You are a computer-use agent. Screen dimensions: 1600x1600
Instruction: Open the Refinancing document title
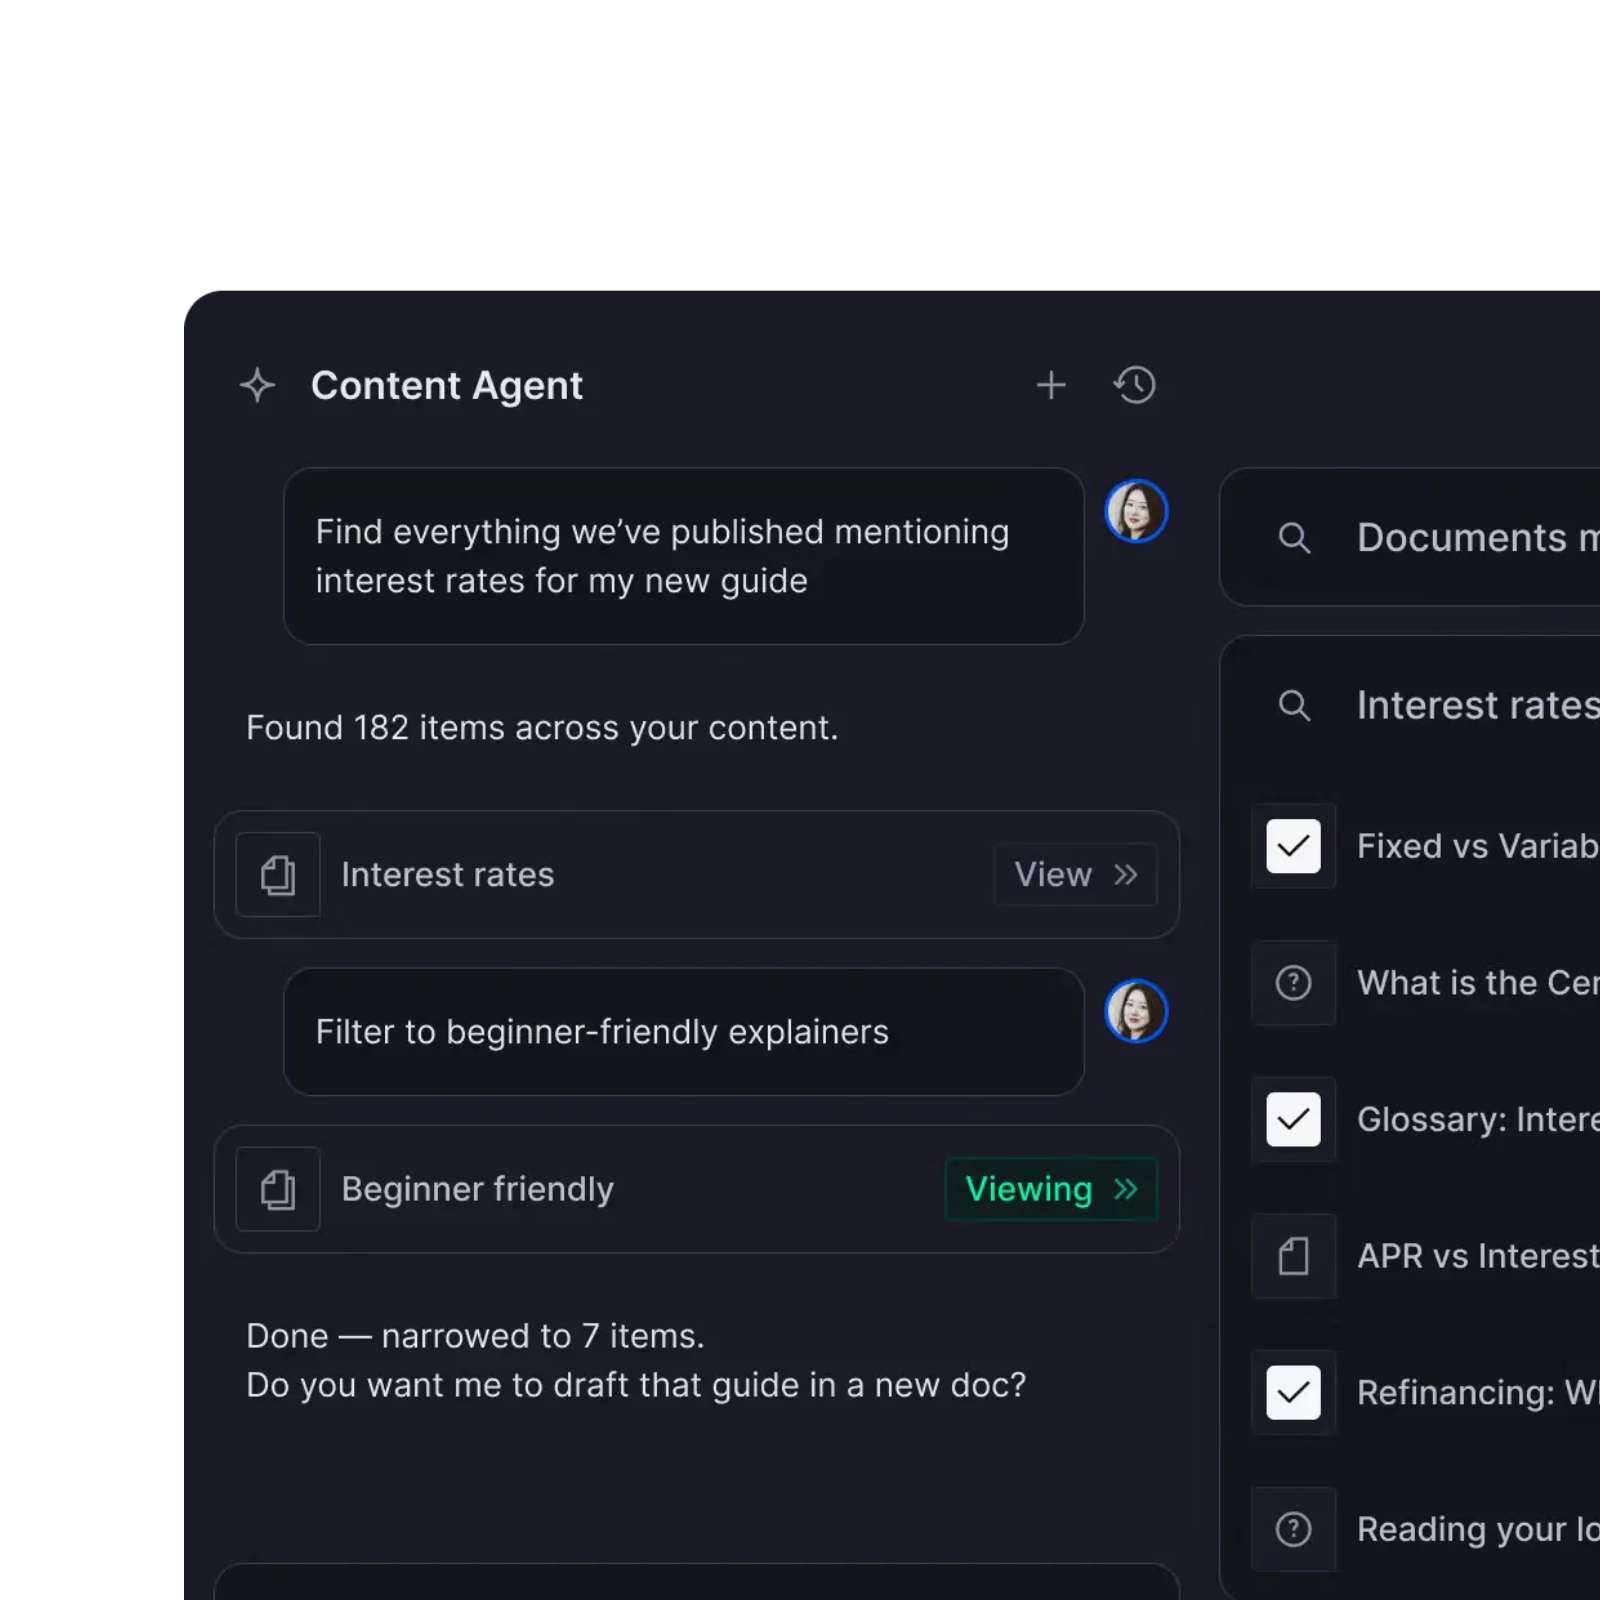pyautogui.click(x=1478, y=1393)
